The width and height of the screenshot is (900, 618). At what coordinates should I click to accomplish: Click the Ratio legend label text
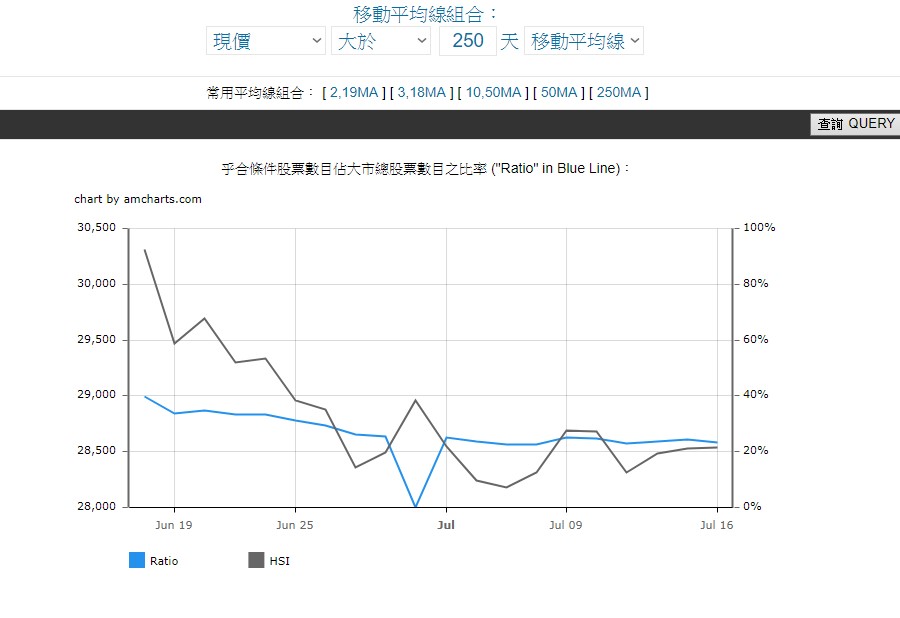164,562
